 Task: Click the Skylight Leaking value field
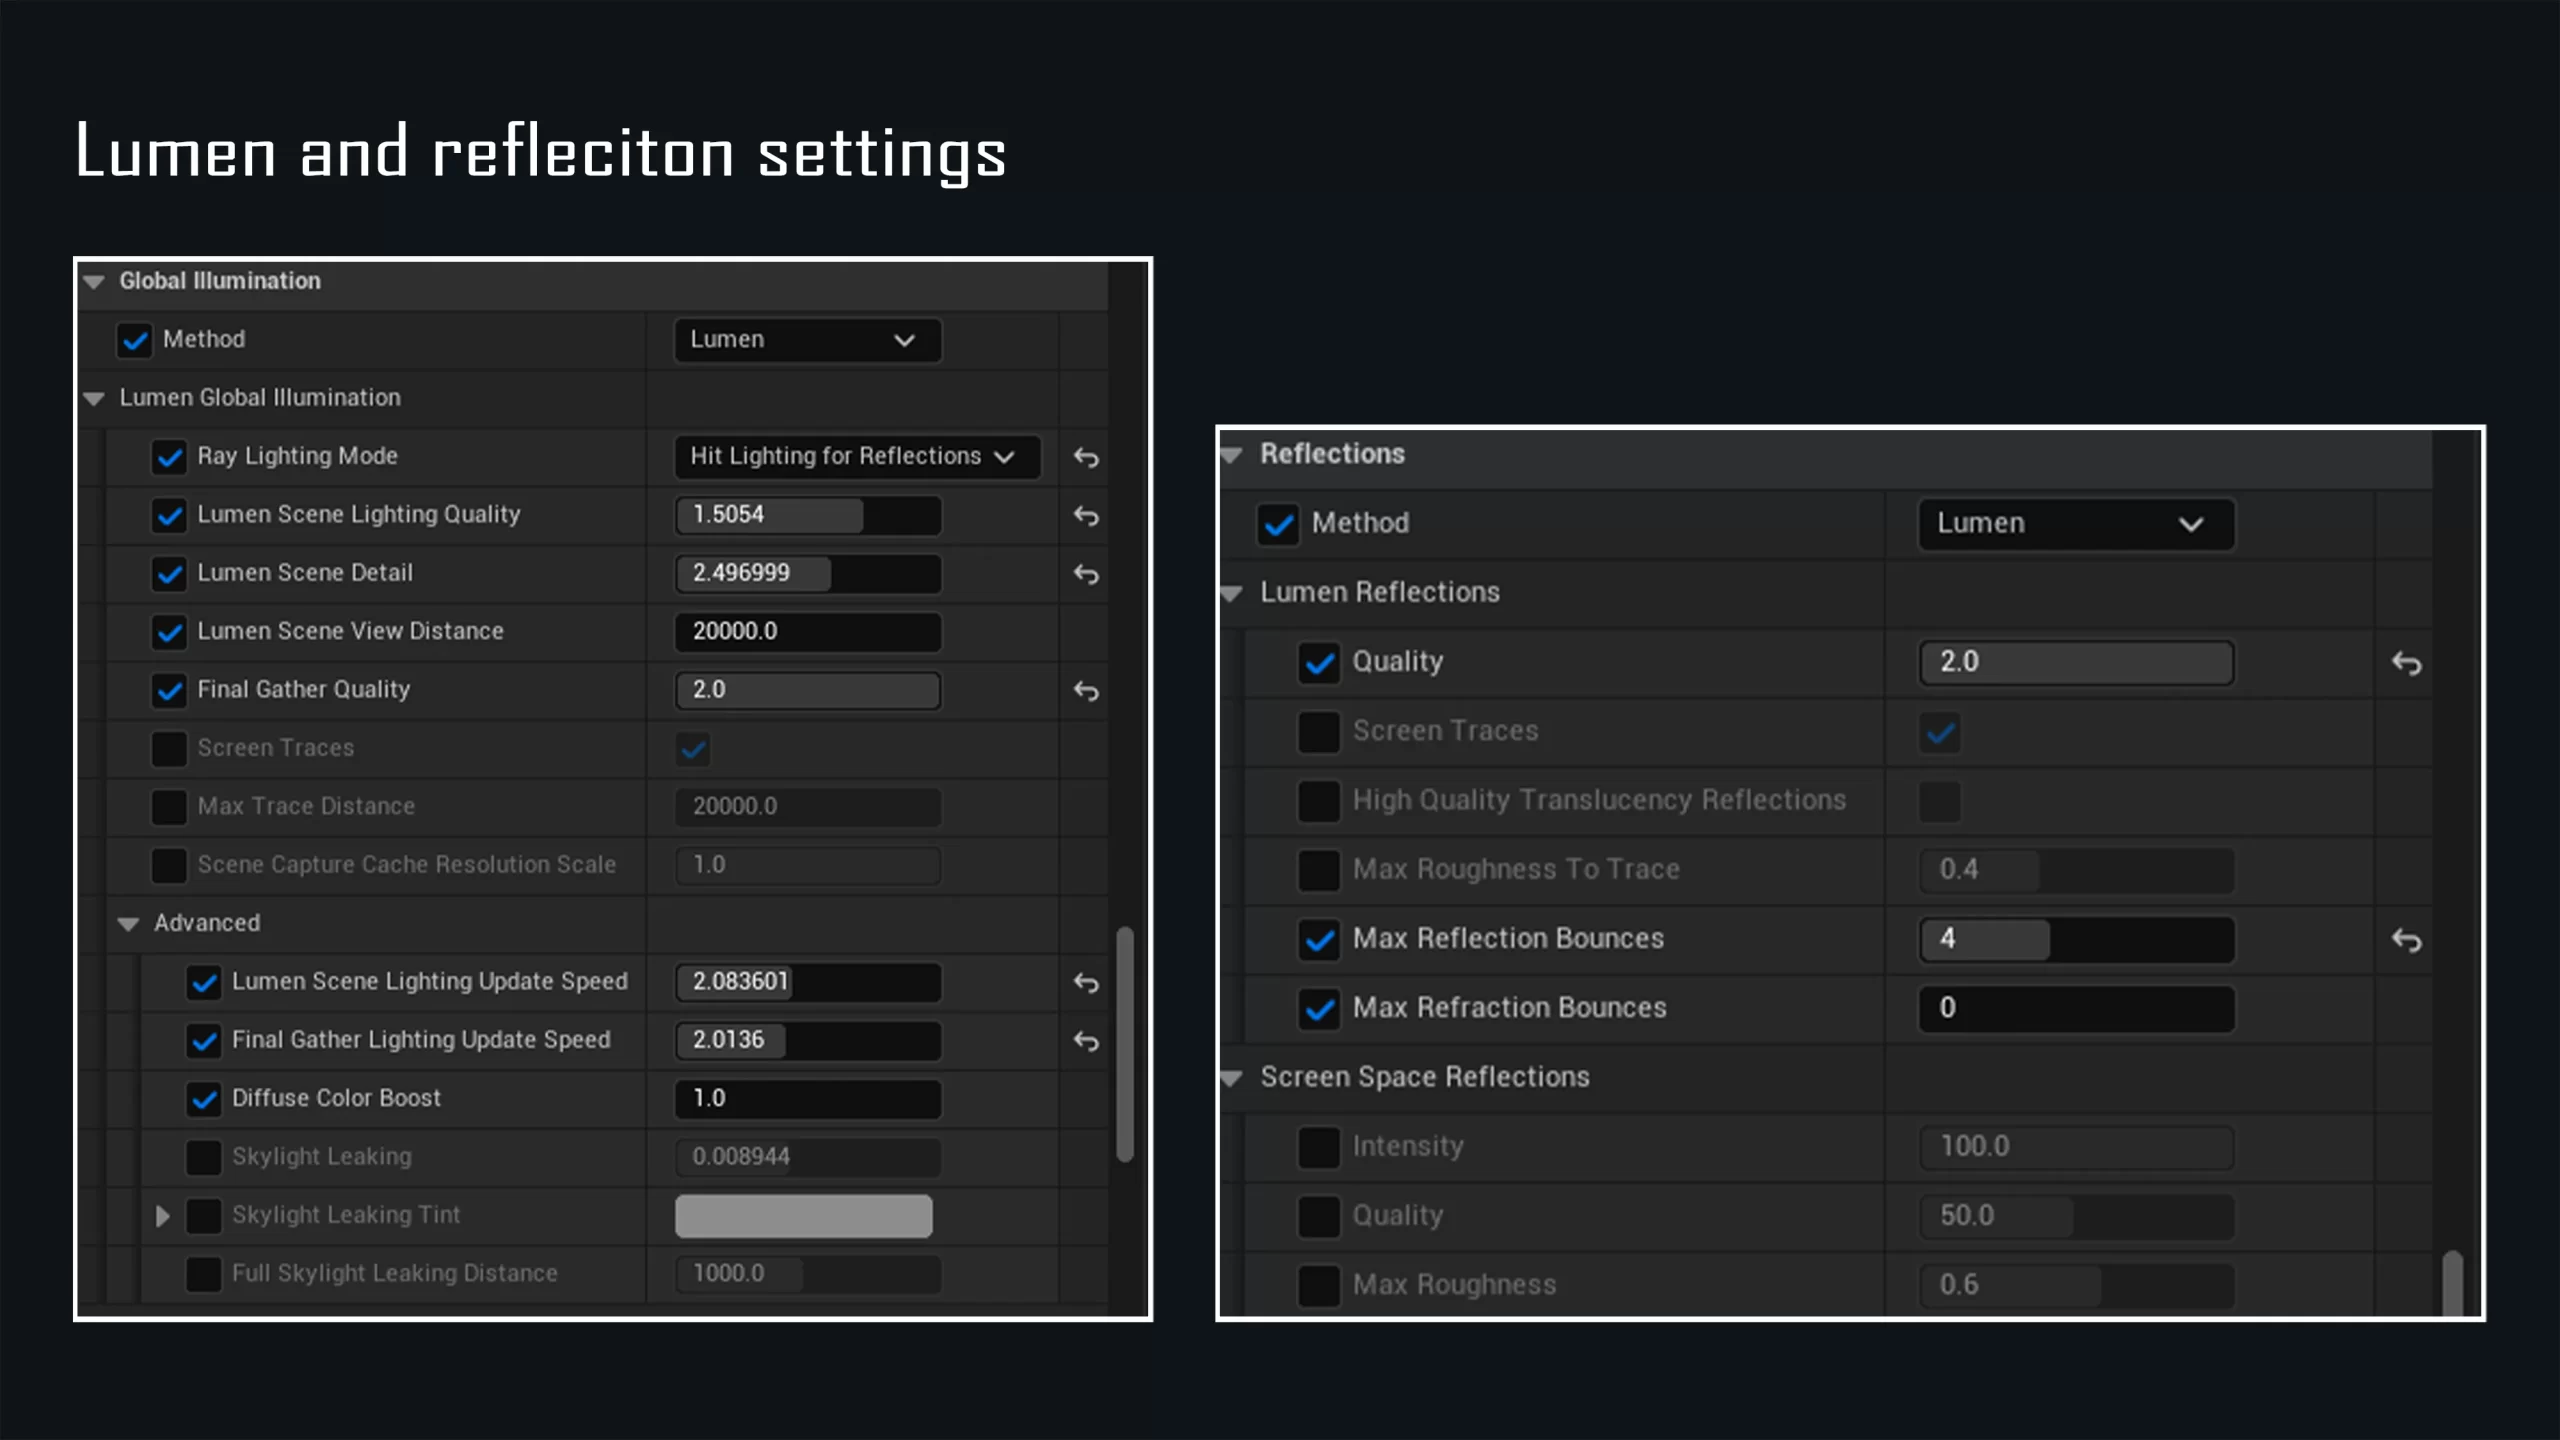click(x=808, y=1157)
